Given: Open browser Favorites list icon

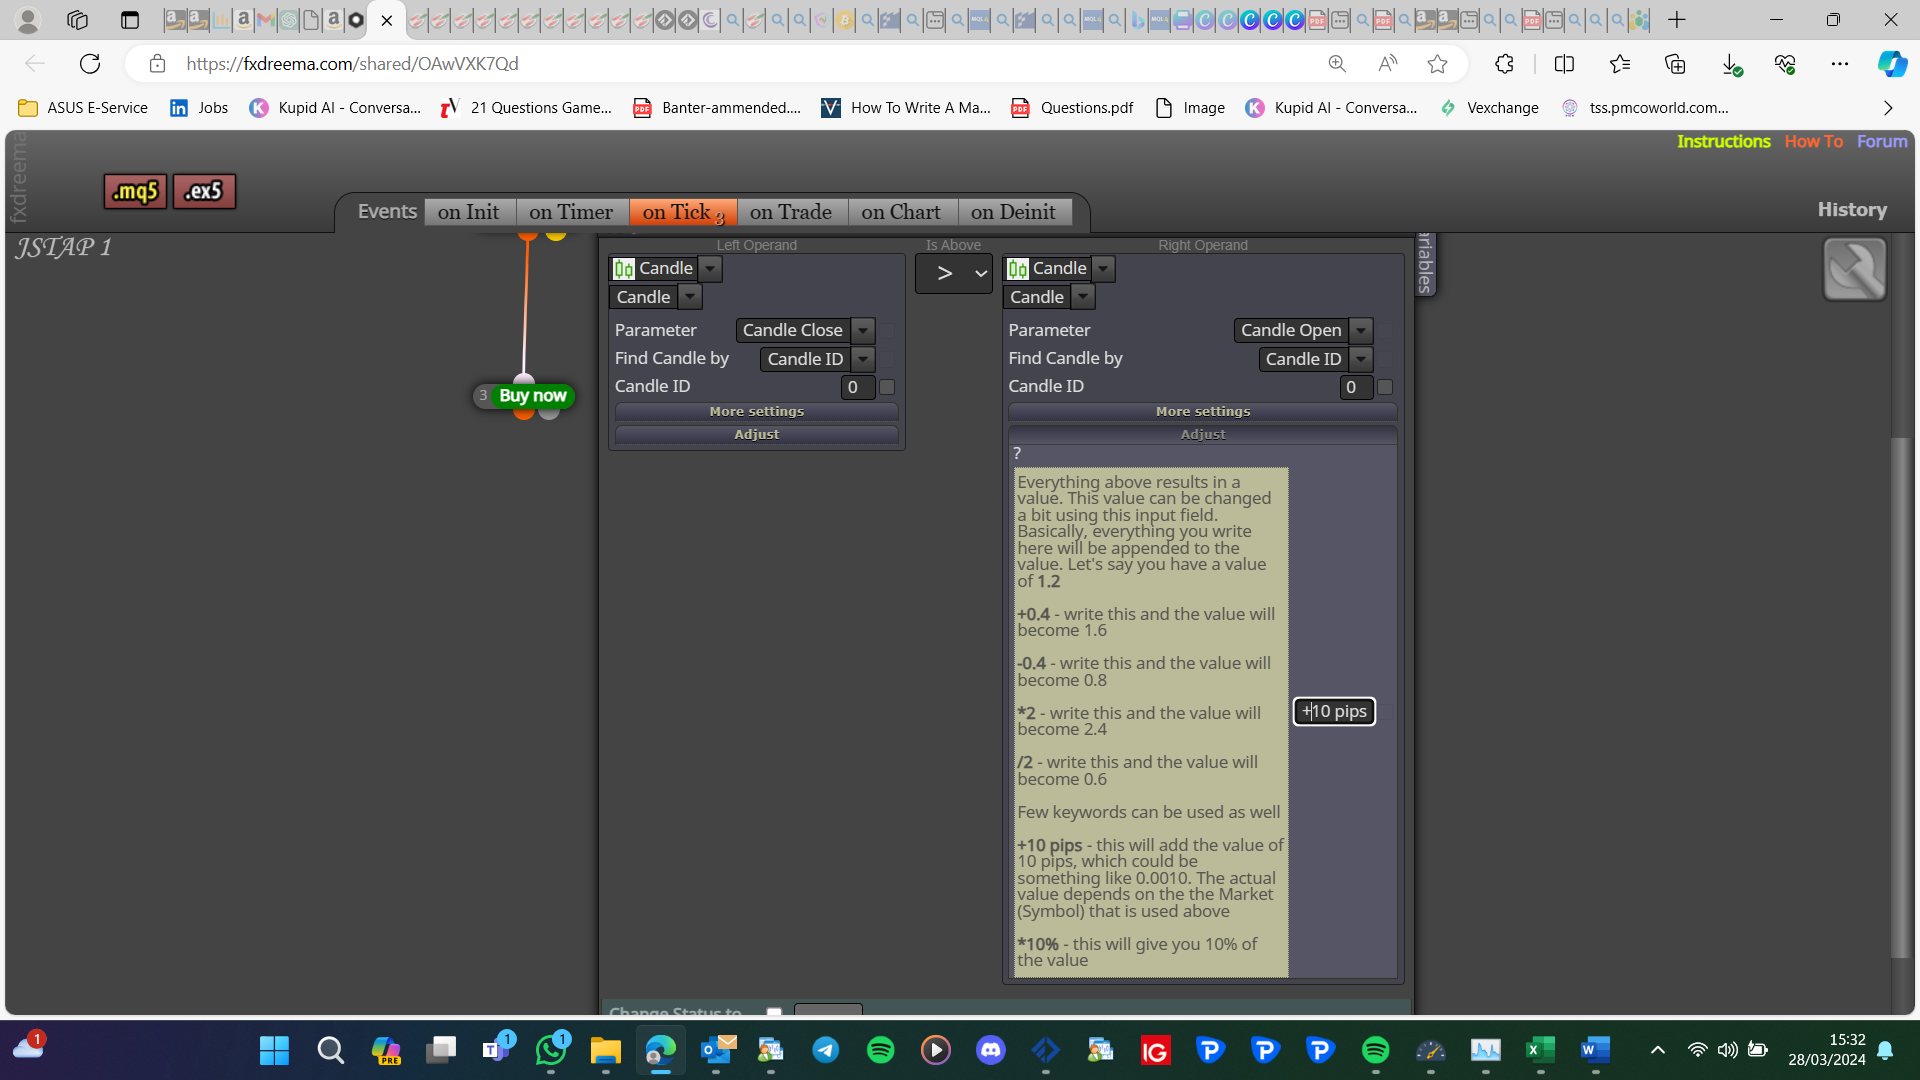Looking at the screenshot, I should point(1620,64).
